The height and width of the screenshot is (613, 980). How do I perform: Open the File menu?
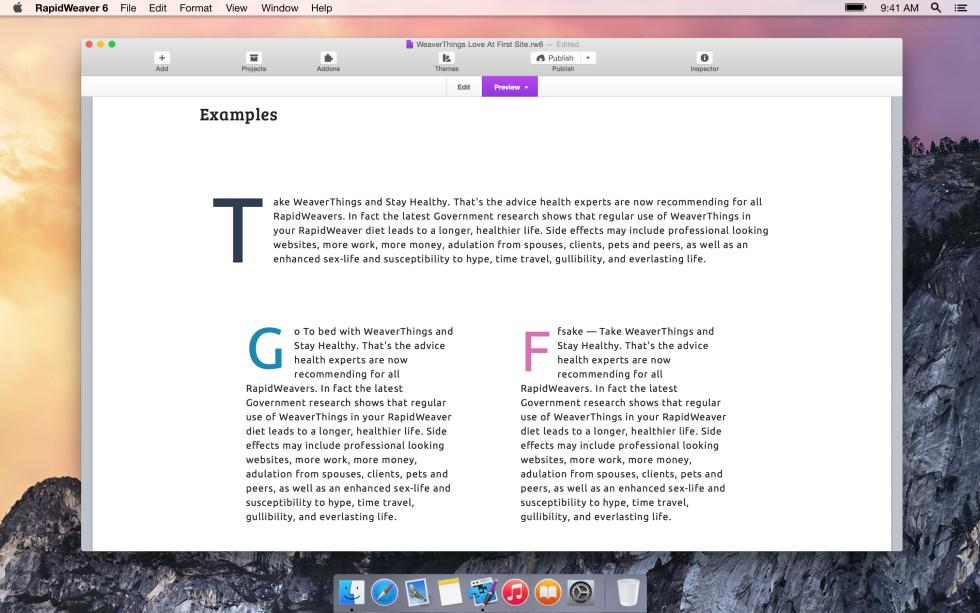(x=128, y=8)
